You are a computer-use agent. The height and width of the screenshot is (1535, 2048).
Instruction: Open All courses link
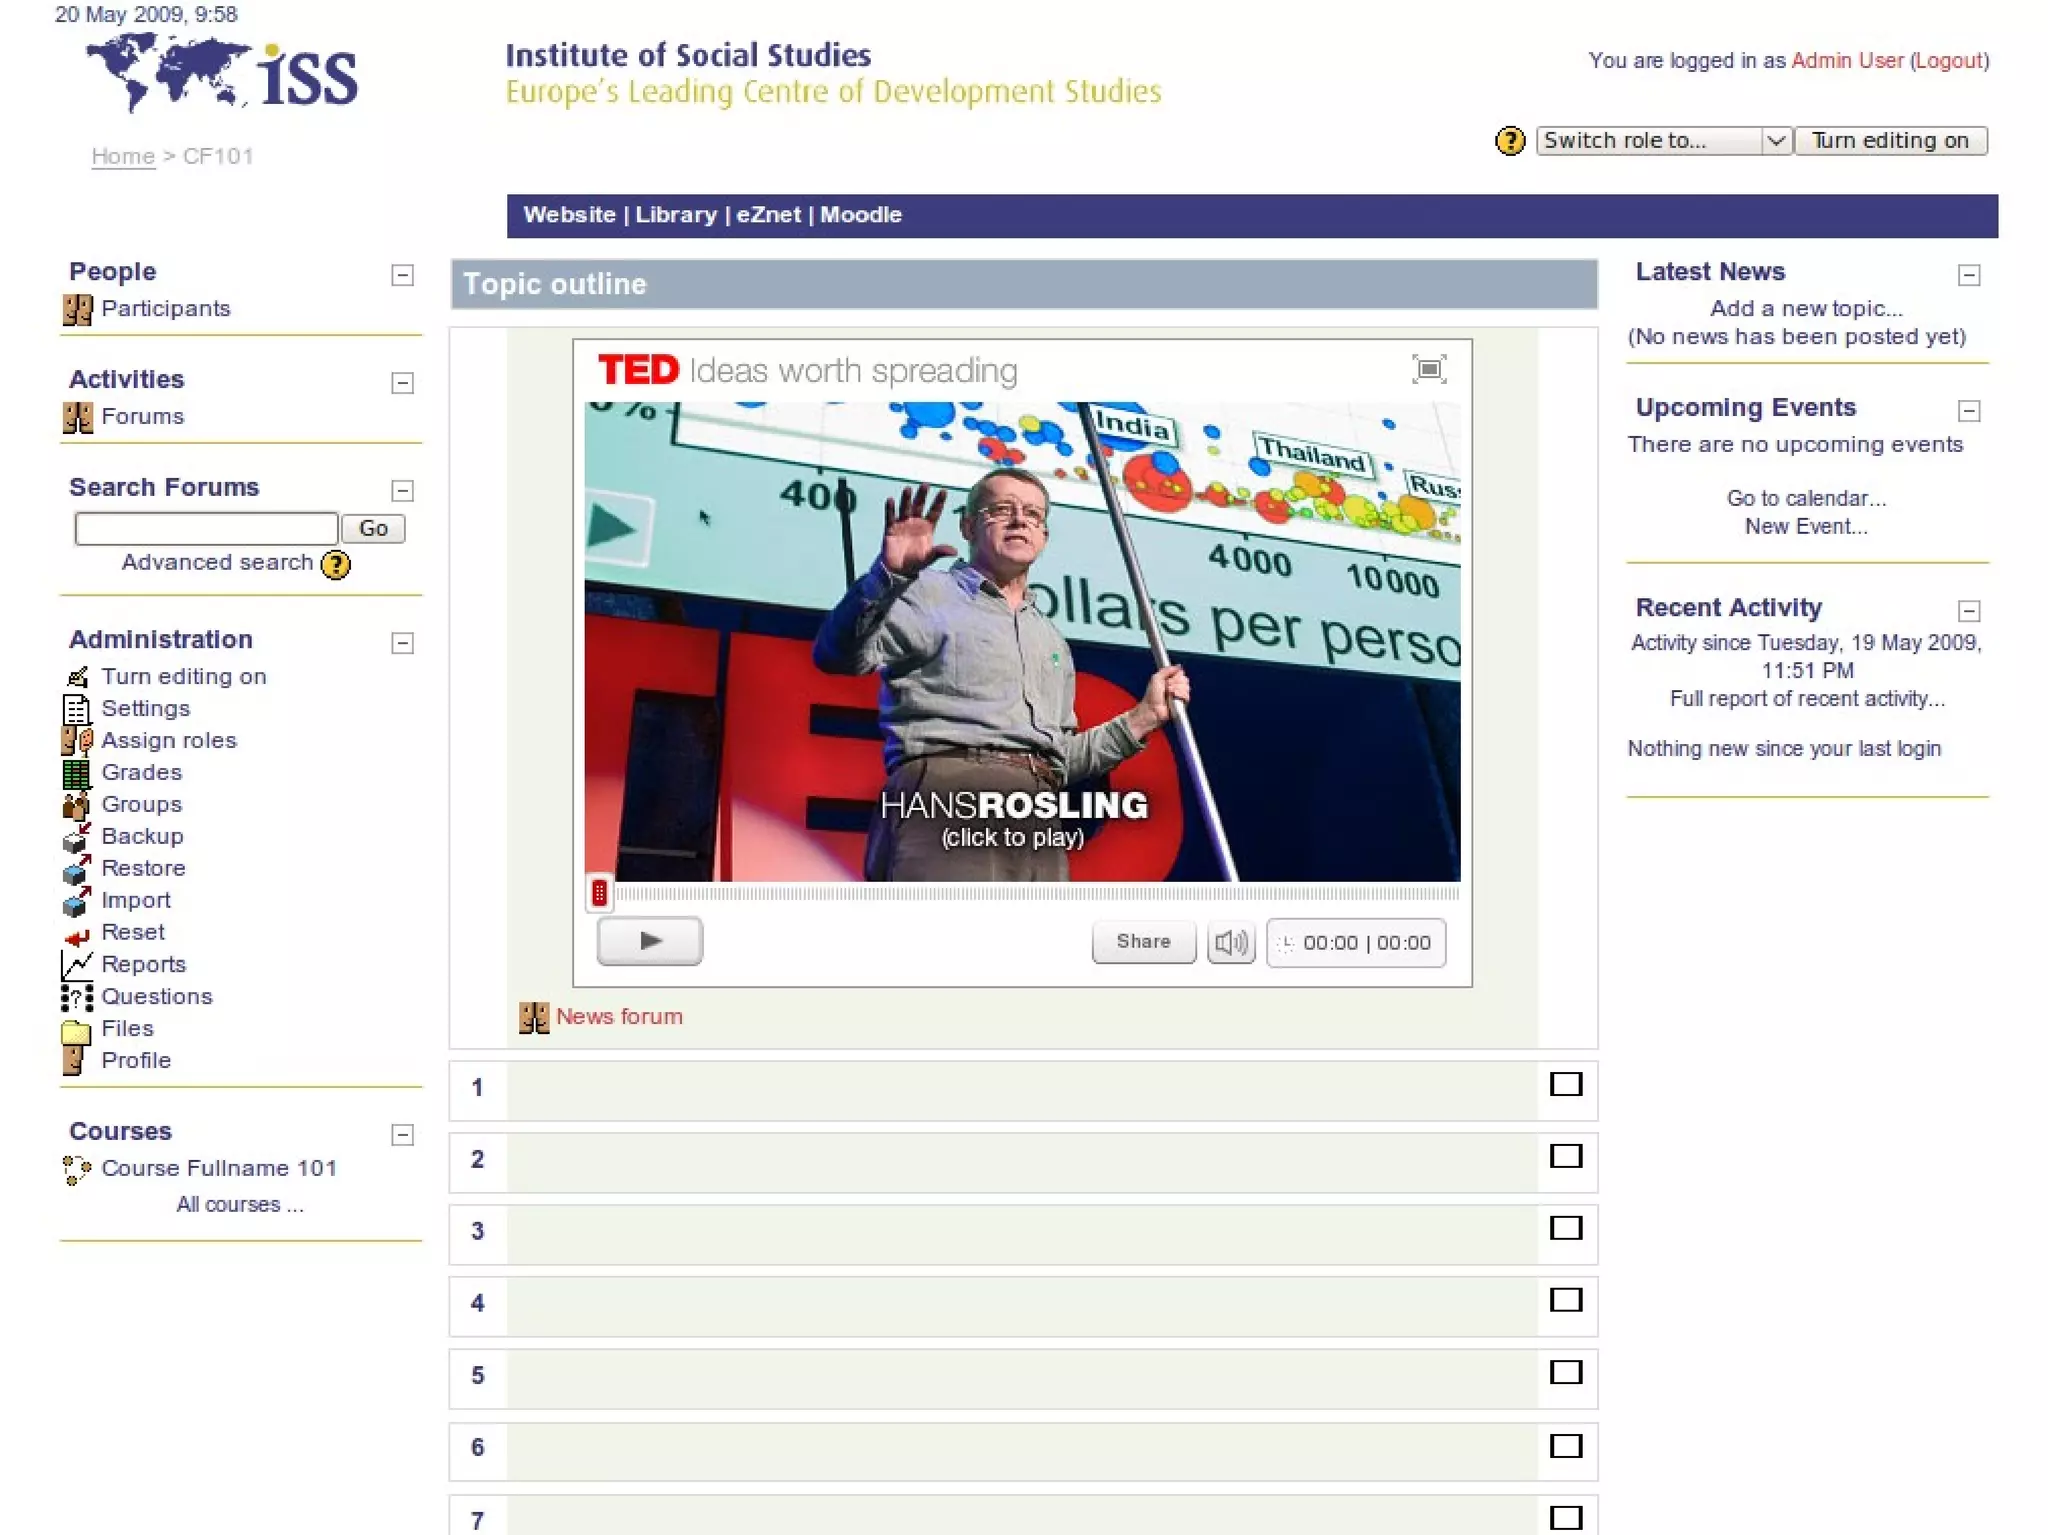tap(240, 1205)
